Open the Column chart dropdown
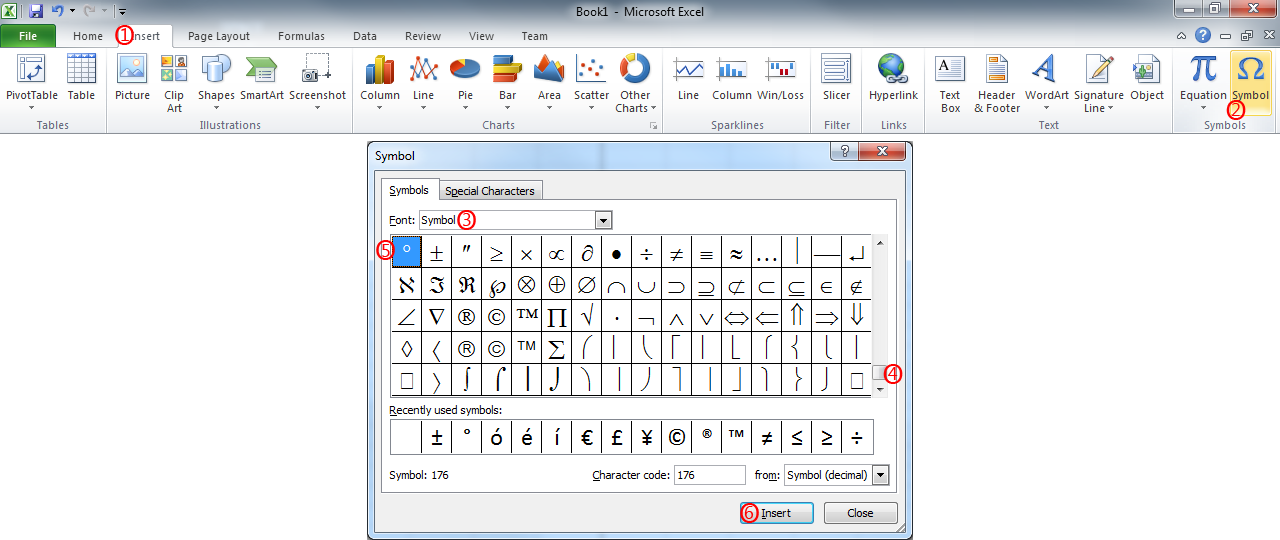 (x=380, y=82)
